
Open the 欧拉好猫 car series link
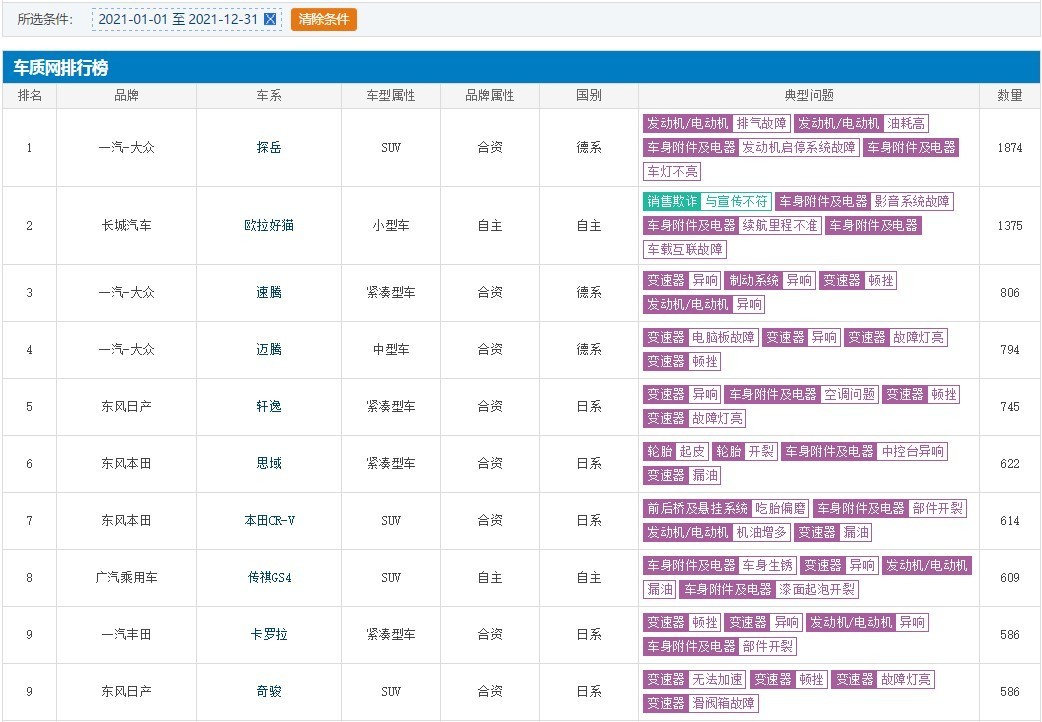269,225
